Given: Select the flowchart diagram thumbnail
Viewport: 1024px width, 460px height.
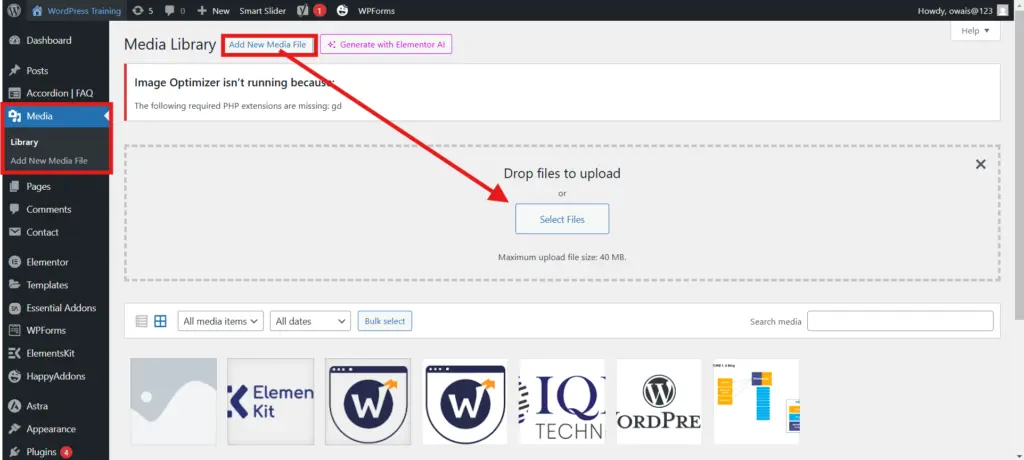Looking at the screenshot, I should 756,401.
